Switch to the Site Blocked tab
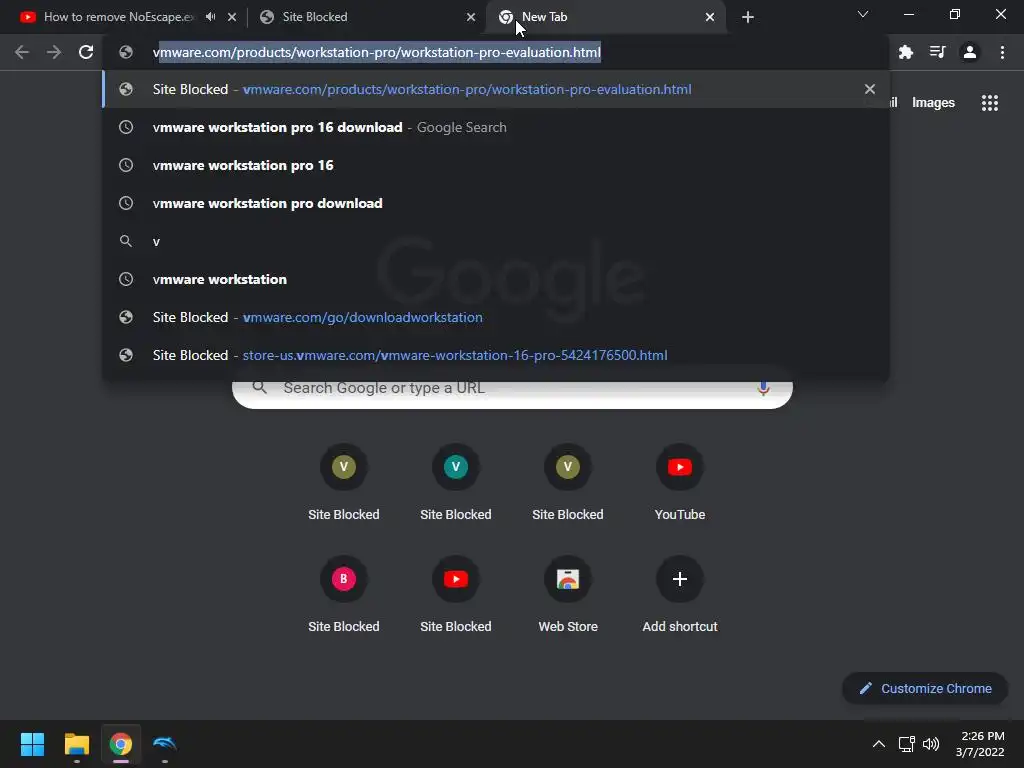 click(364, 17)
